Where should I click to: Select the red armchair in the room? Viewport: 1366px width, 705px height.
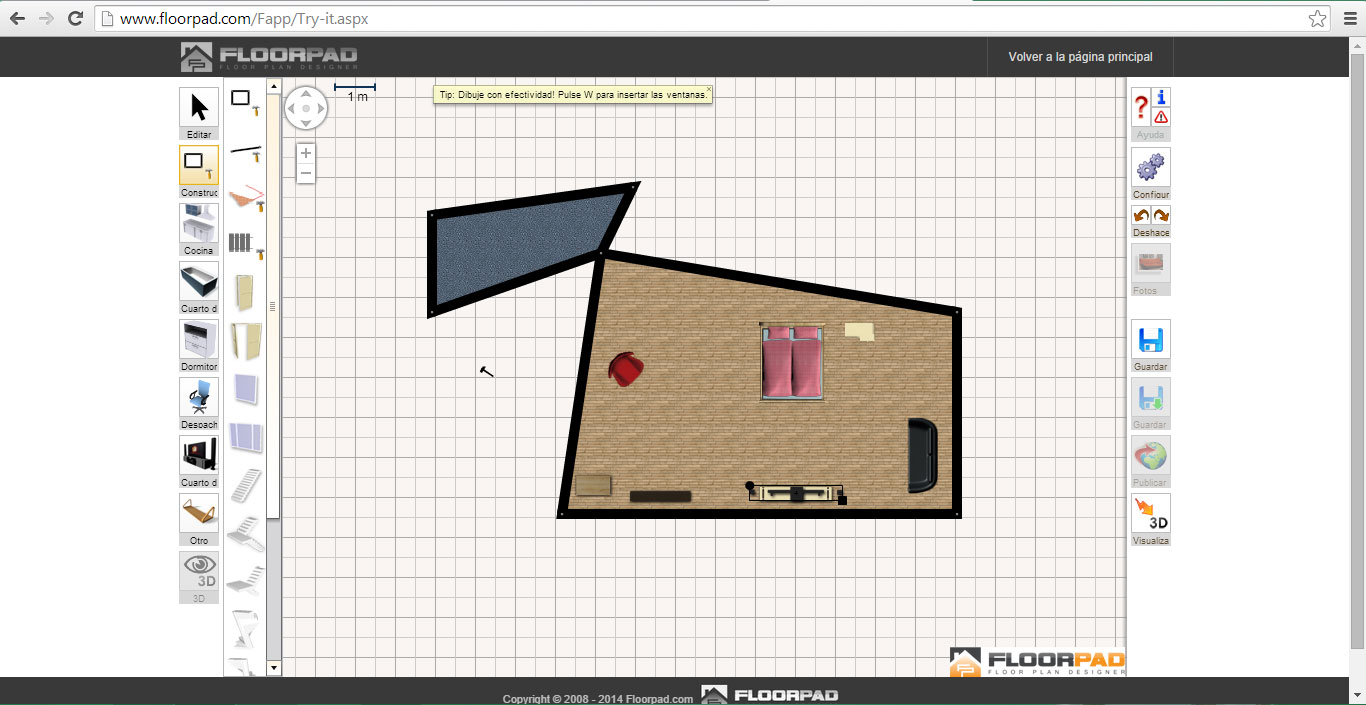click(x=626, y=368)
